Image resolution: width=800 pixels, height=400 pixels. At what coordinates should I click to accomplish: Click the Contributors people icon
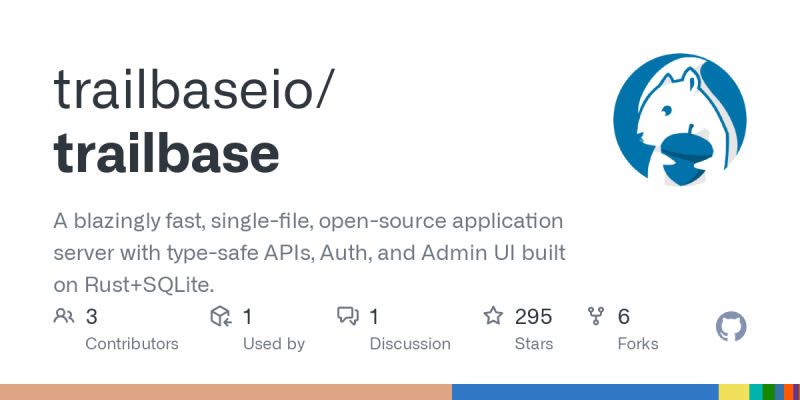click(64, 317)
